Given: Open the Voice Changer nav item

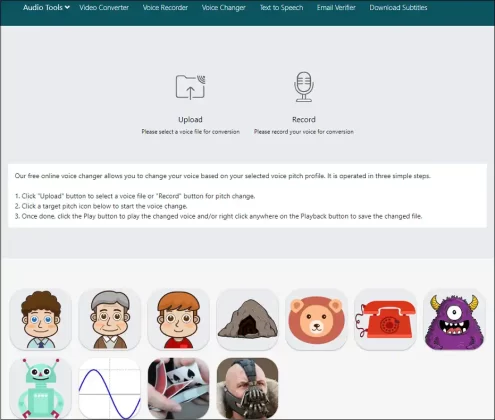Looking at the screenshot, I should point(224,7).
